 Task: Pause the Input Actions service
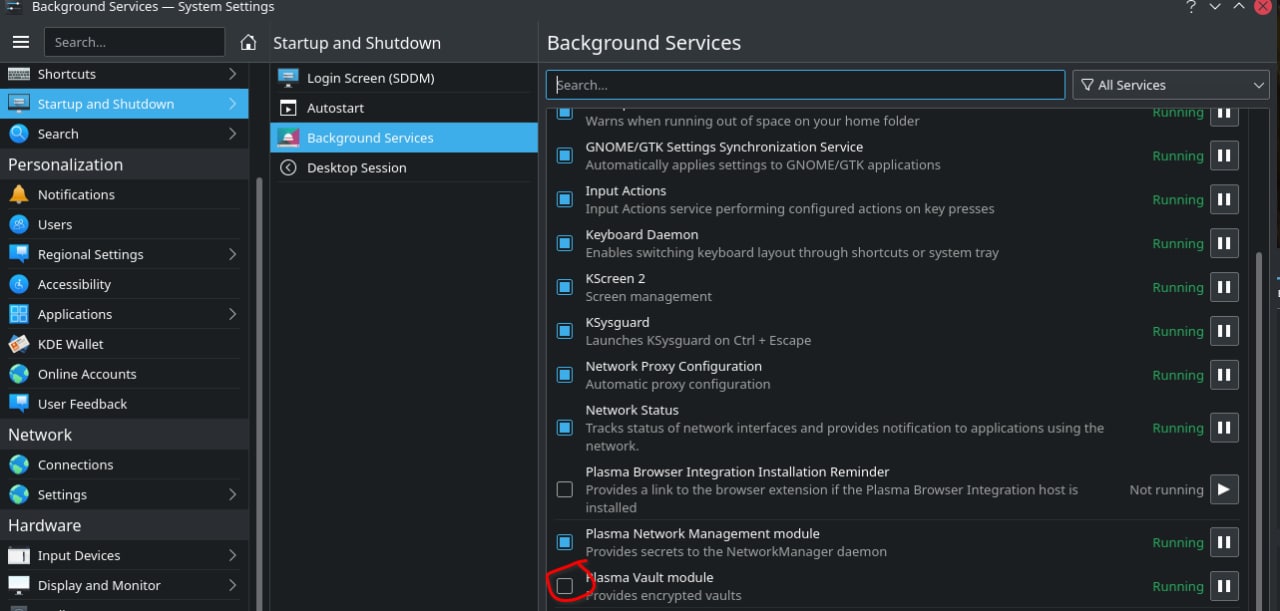tap(1224, 200)
